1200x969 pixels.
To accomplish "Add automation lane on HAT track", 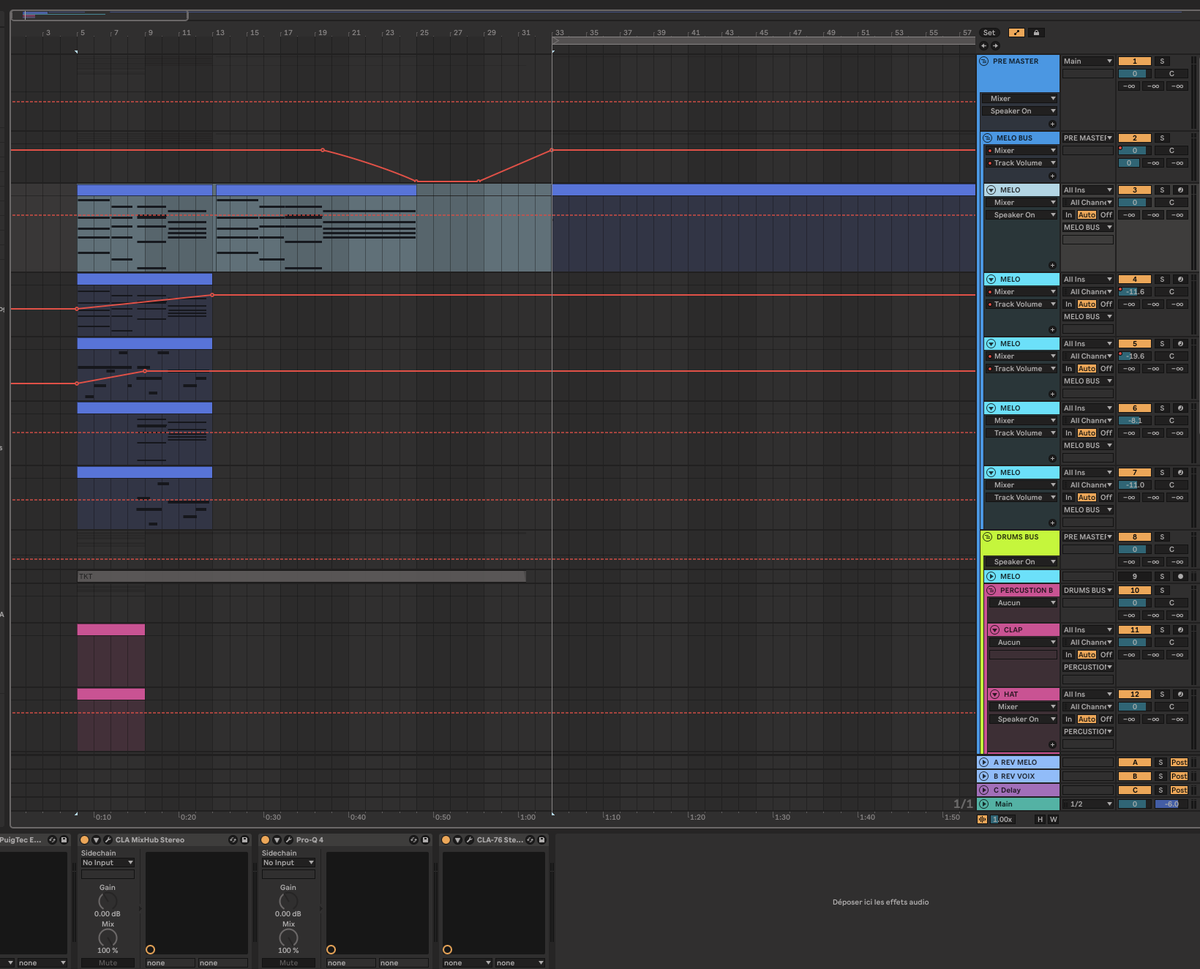I will [x=1052, y=744].
